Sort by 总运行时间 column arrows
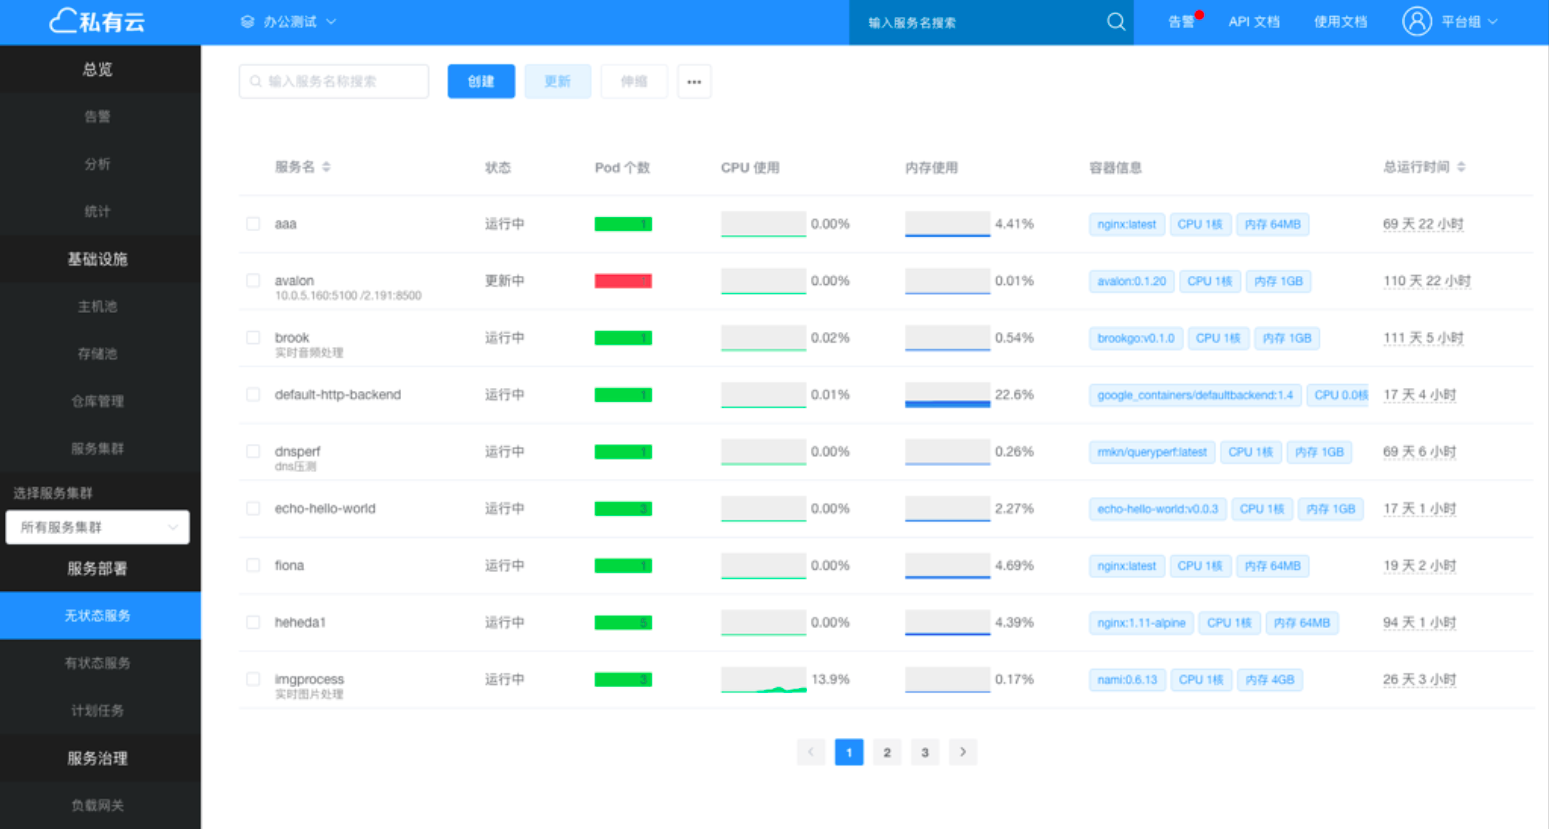 pos(1461,167)
